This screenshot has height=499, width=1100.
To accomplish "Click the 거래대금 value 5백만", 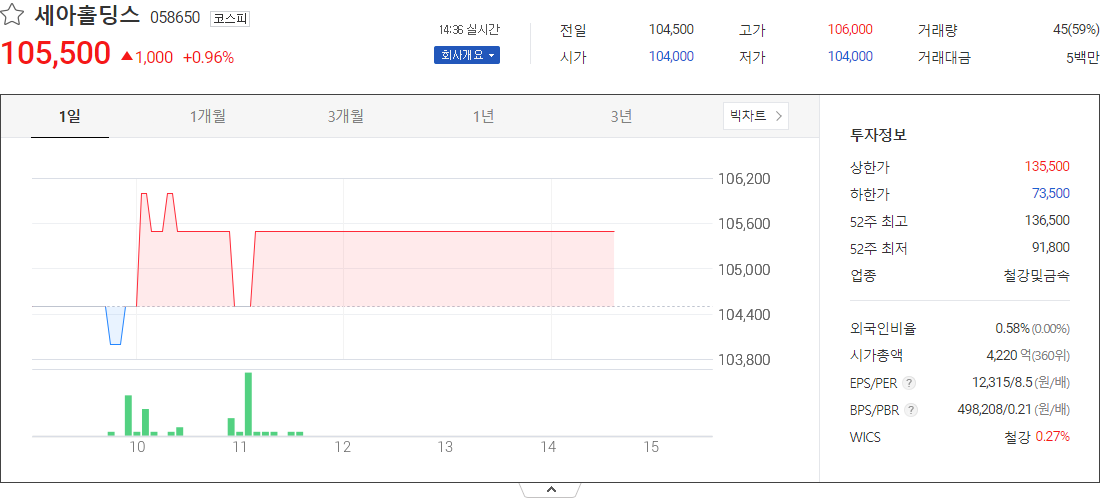I will 1082,58.
